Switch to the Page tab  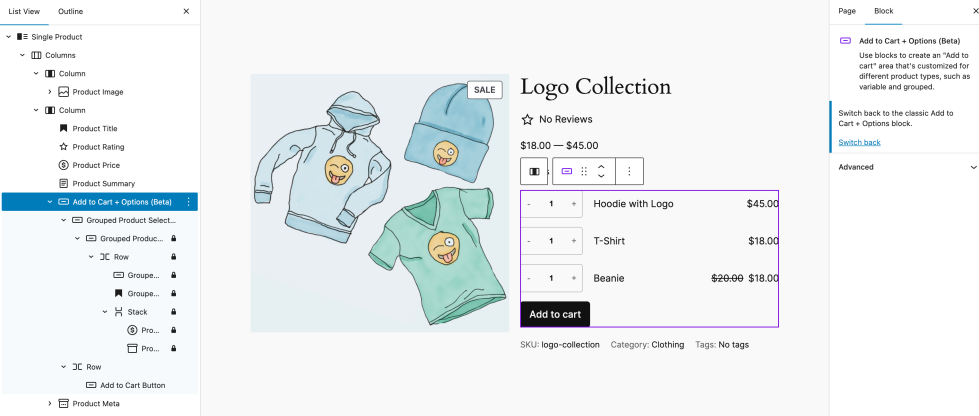[847, 11]
